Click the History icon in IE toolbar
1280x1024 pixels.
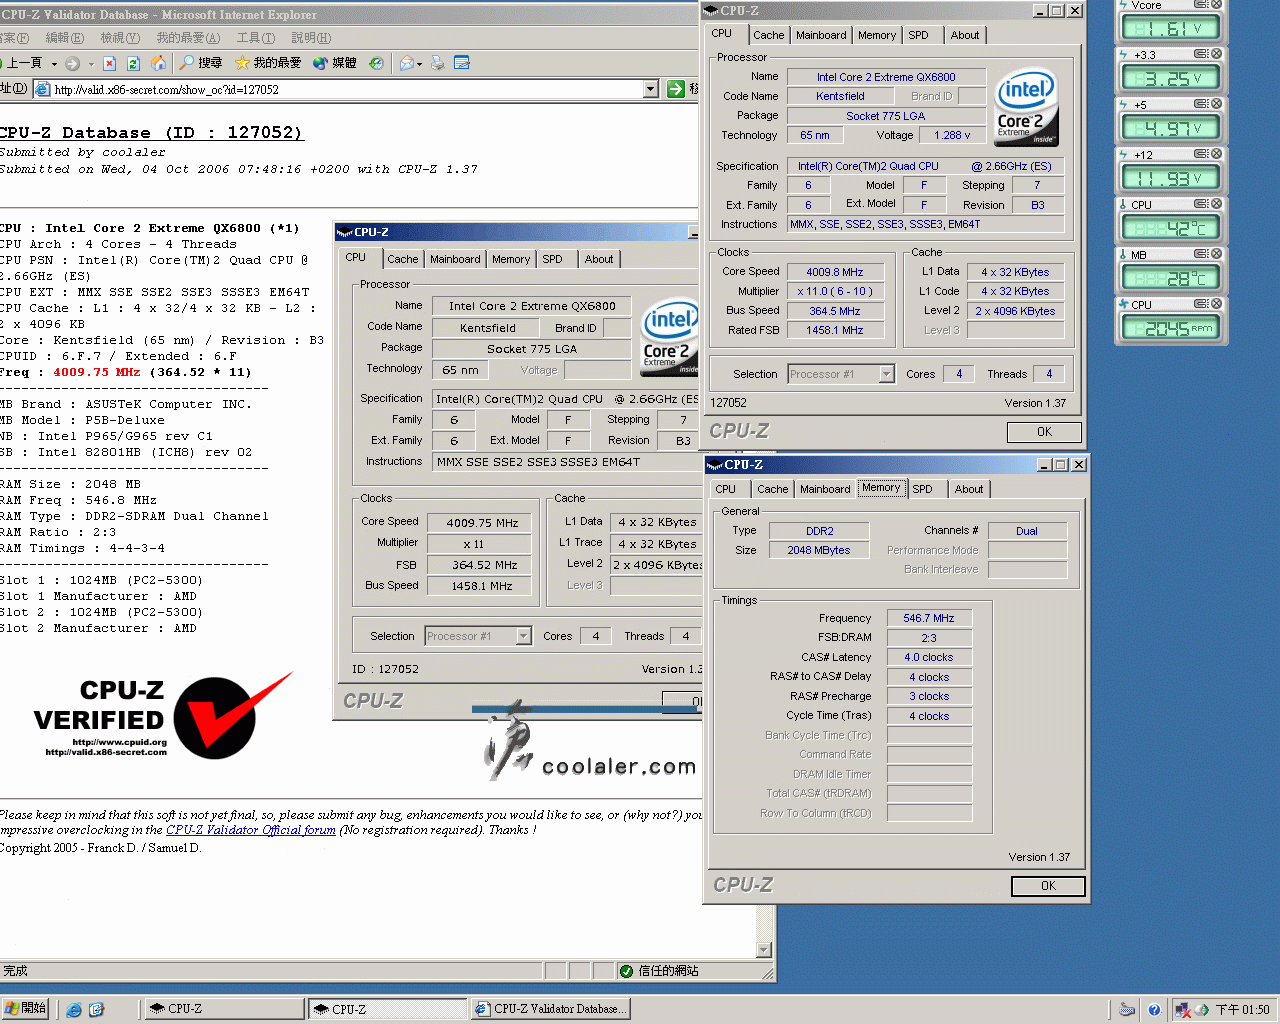tap(376, 63)
